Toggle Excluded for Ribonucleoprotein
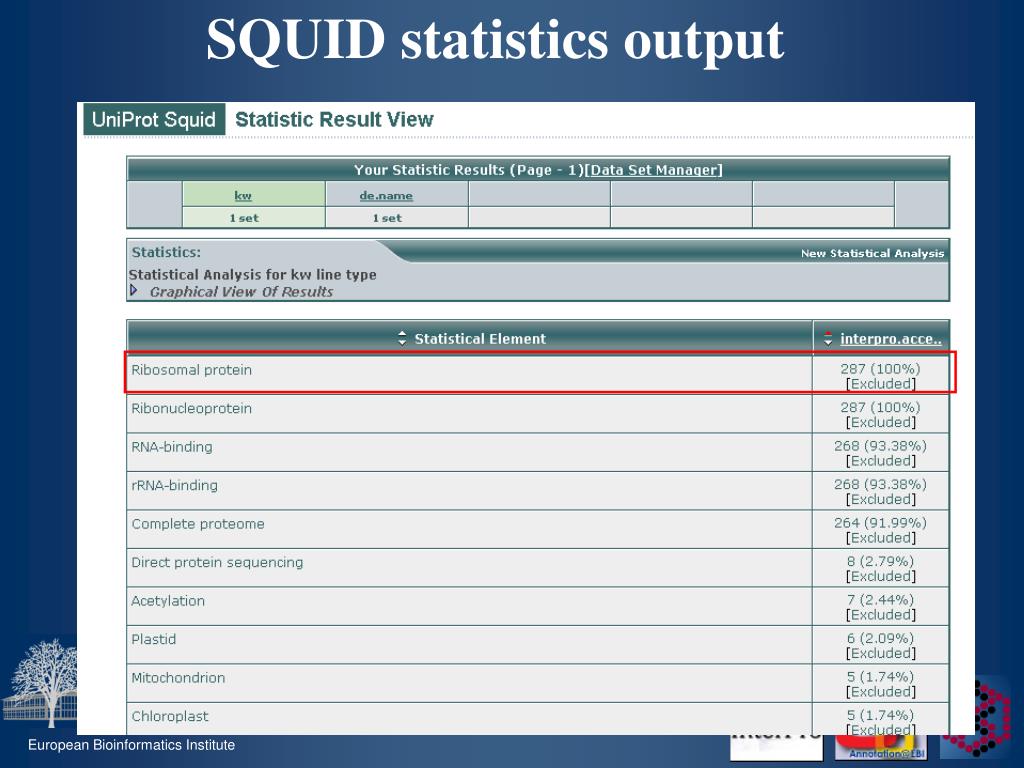The image size is (1024, 768). click(x=881, y=423)
